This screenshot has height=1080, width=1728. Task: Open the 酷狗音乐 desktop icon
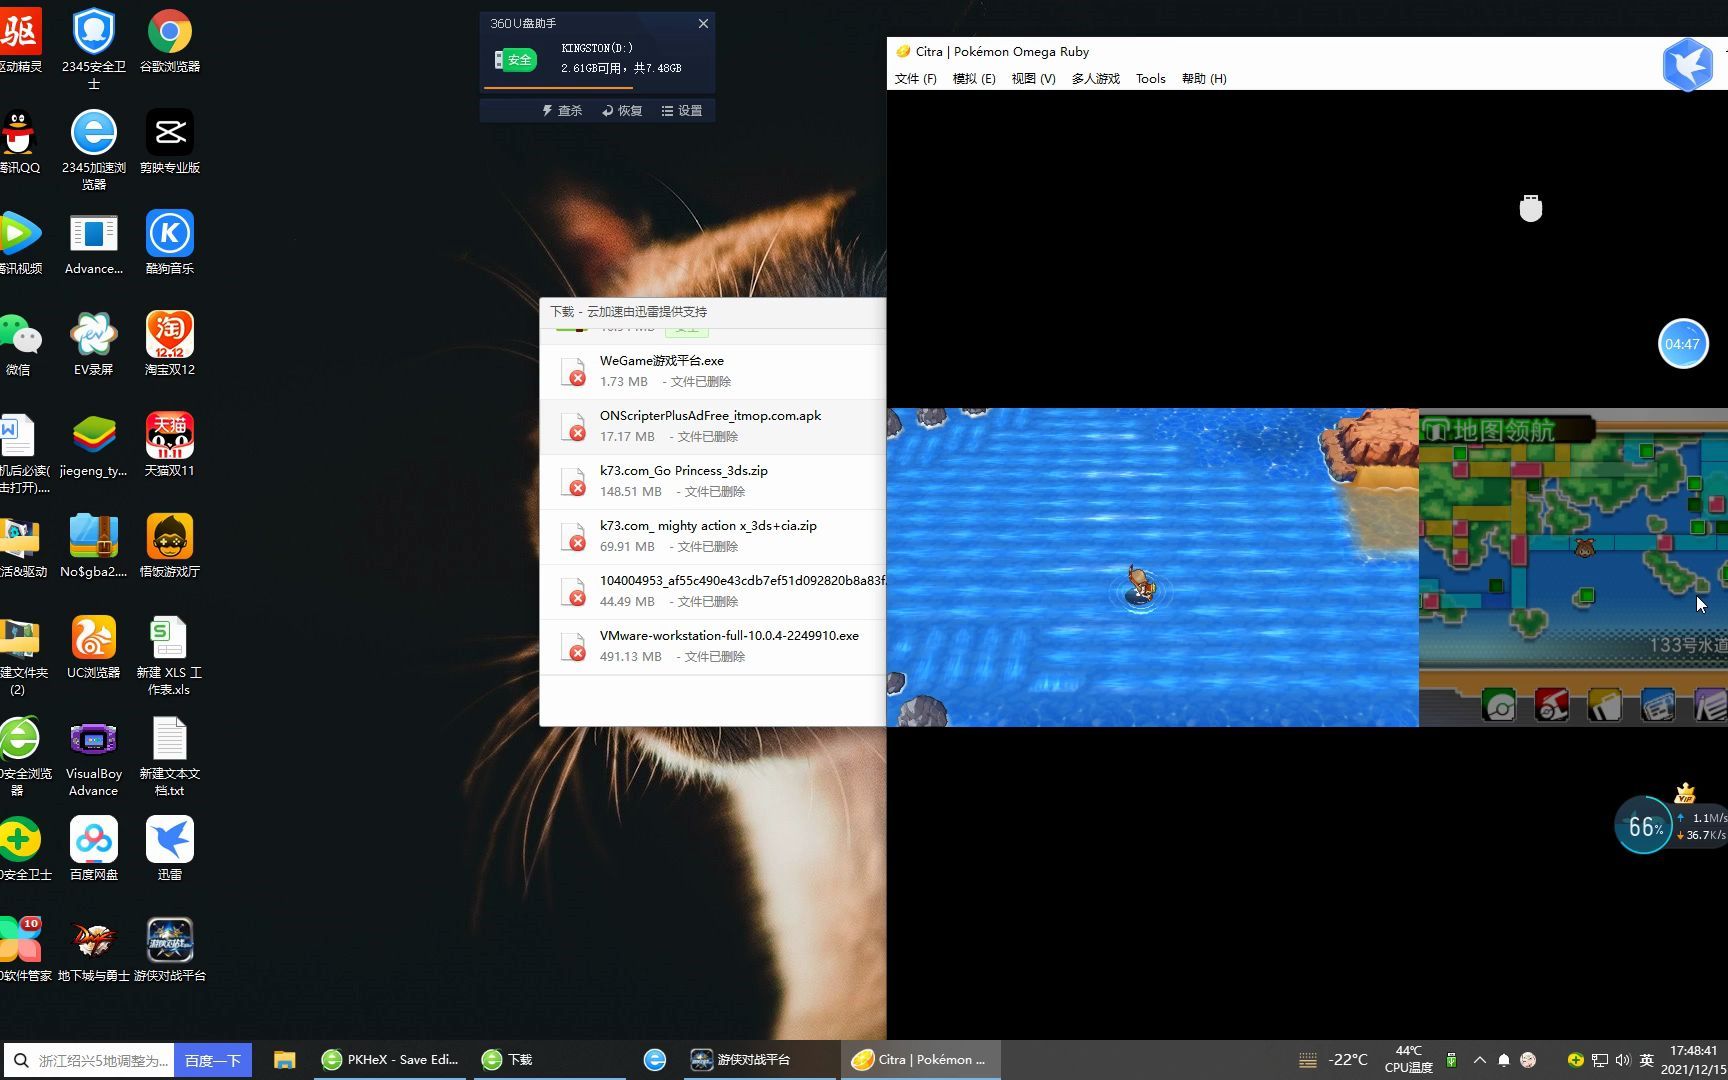170,243
